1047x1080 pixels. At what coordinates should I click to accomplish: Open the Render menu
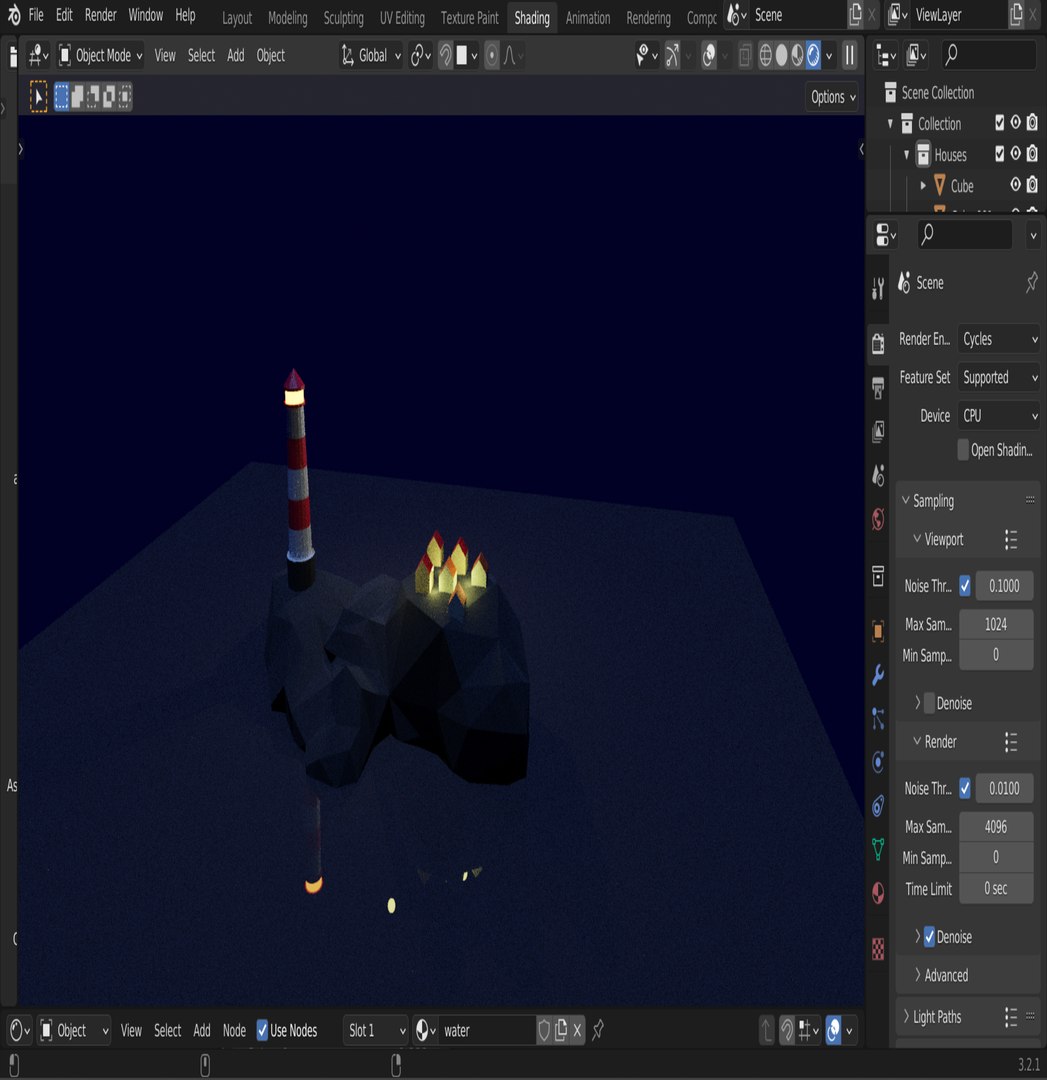[101, 15]
